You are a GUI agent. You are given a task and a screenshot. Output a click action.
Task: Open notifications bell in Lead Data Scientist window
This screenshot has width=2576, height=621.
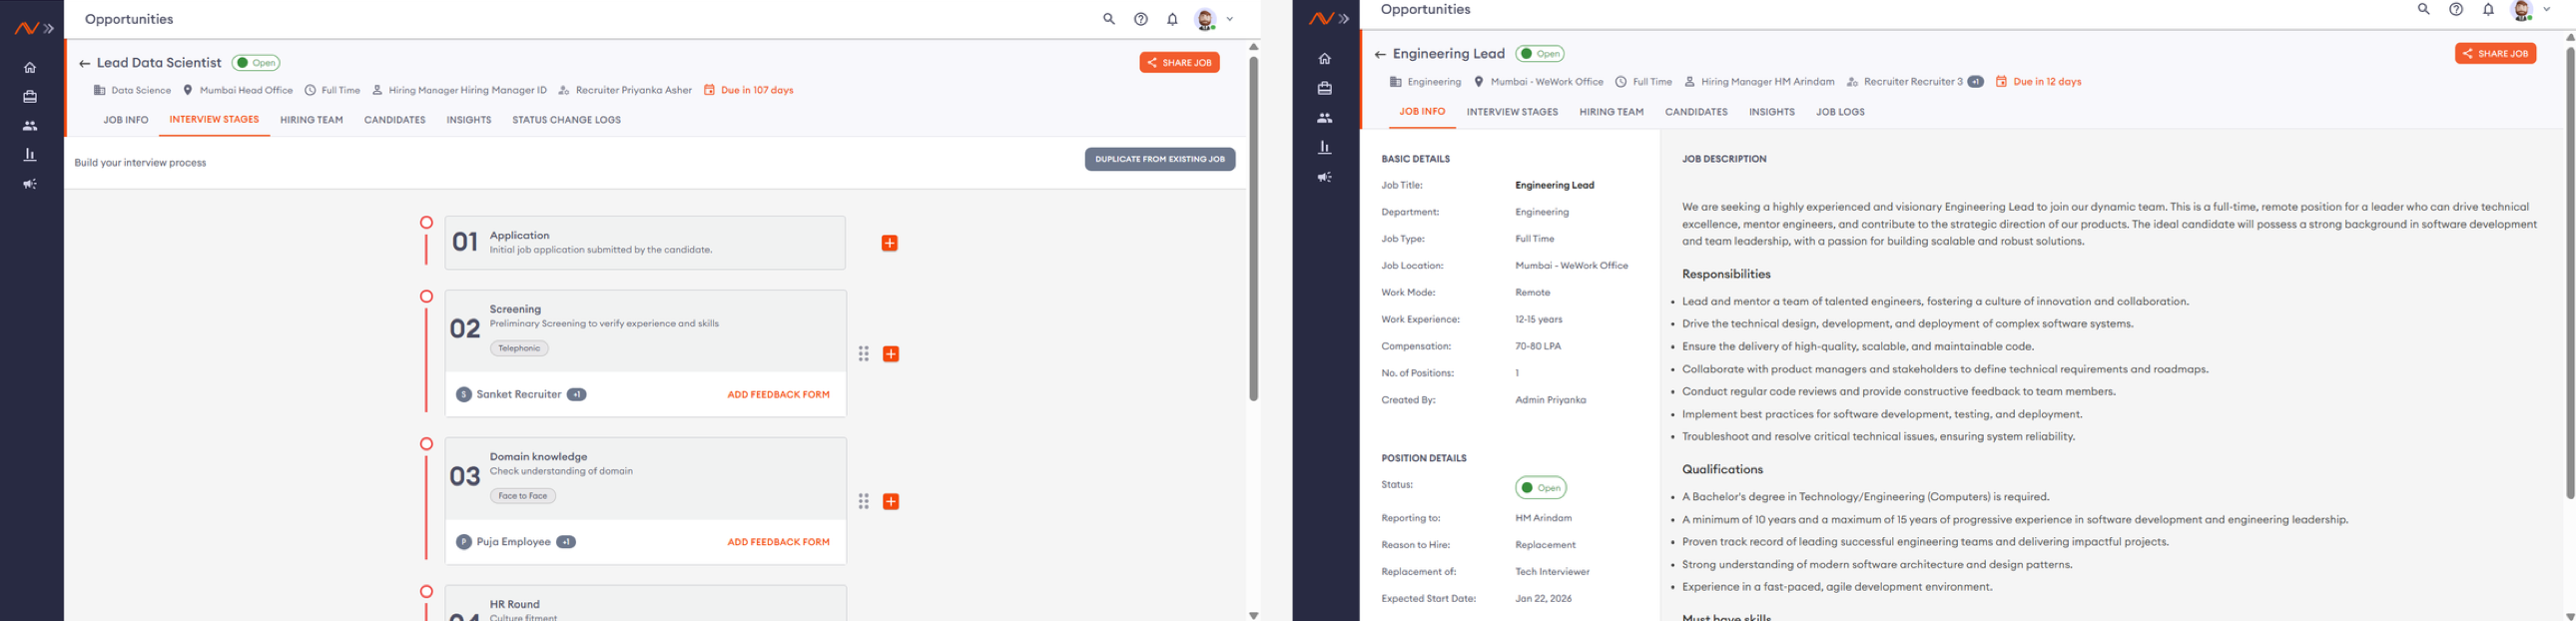1172,19
